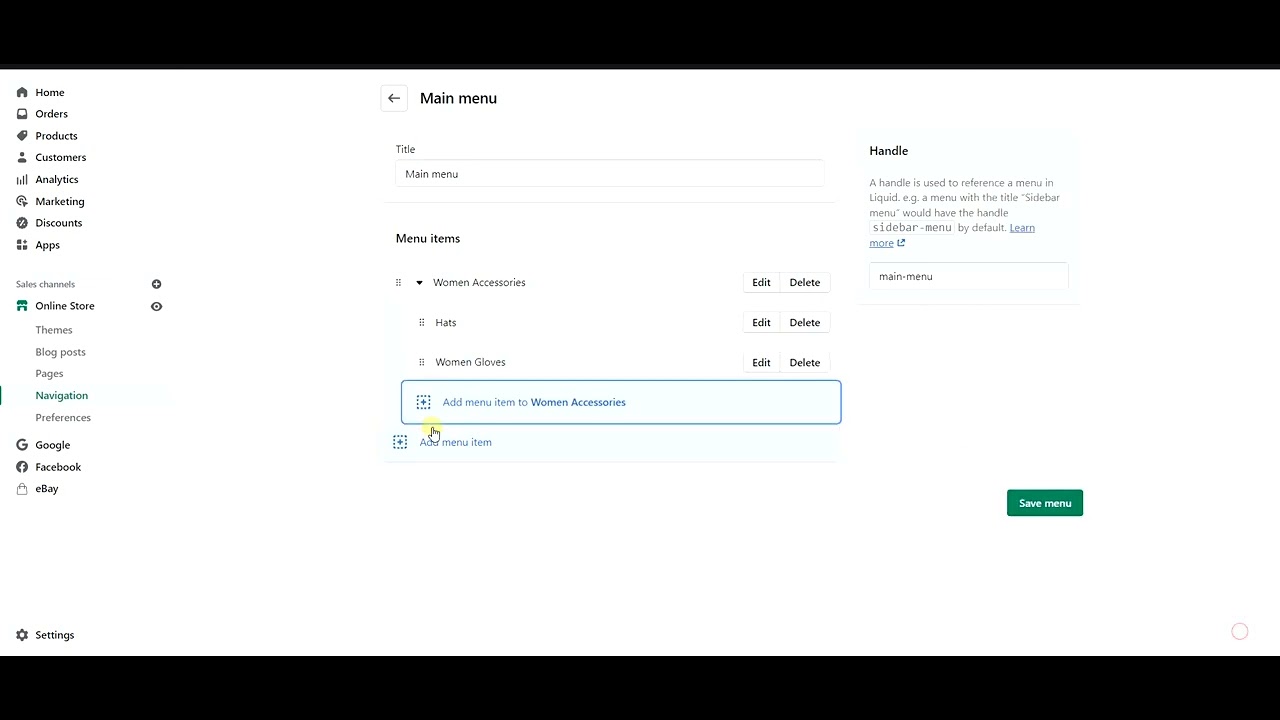Open Preferences in sidebar
This screenshot has height=720, width=1280.
63,418
